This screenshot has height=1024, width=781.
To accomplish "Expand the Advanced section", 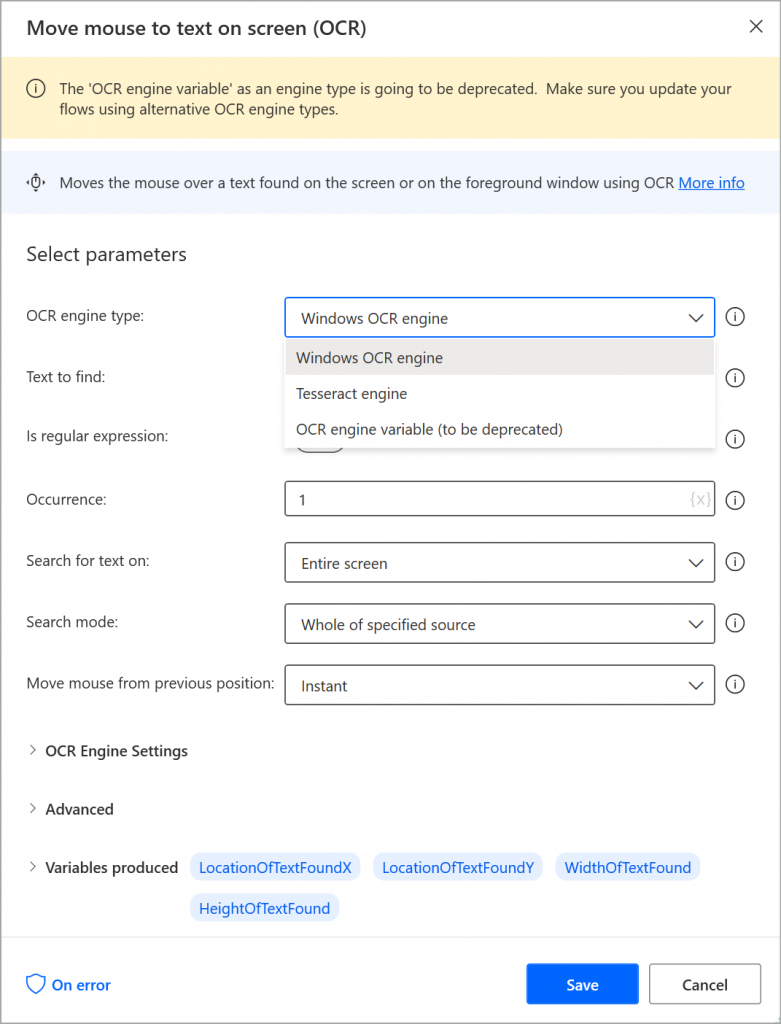I will [71, 809].
